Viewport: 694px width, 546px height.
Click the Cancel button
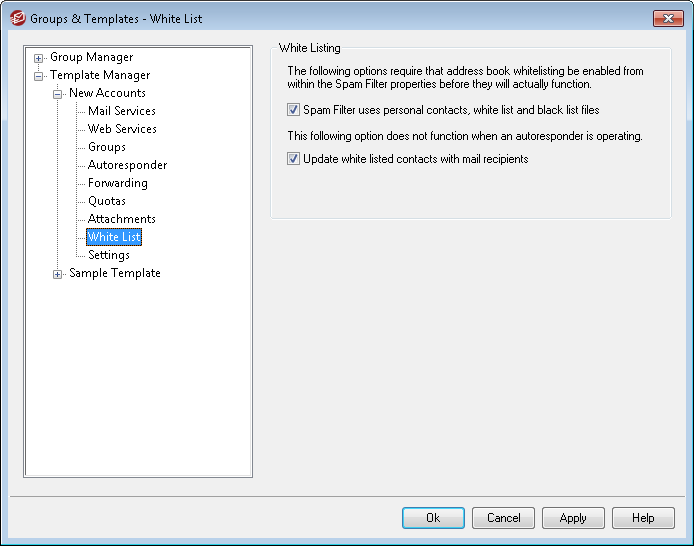point(503,518)
